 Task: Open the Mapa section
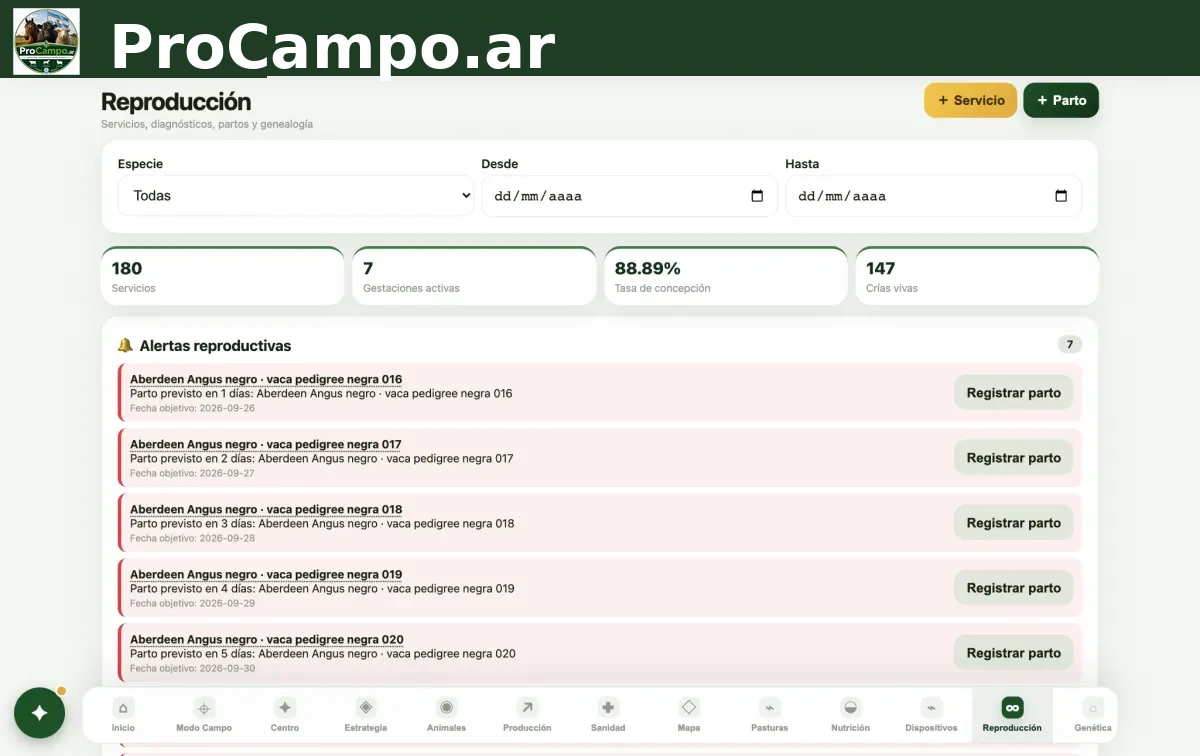click(689, 715)
